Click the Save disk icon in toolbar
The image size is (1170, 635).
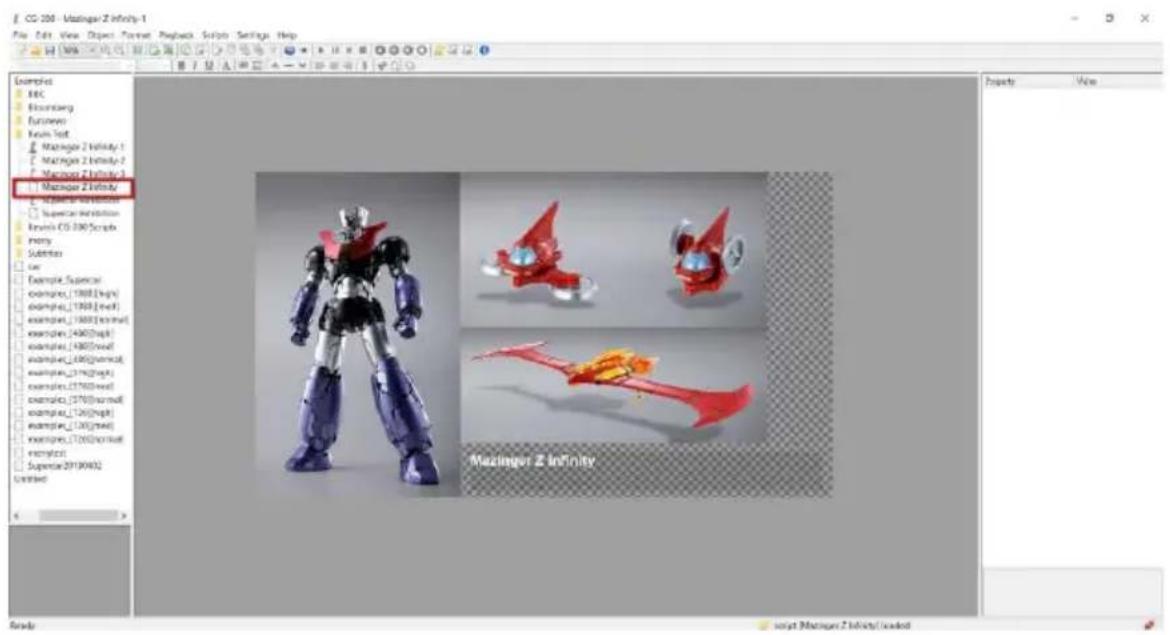coord(50,51)
